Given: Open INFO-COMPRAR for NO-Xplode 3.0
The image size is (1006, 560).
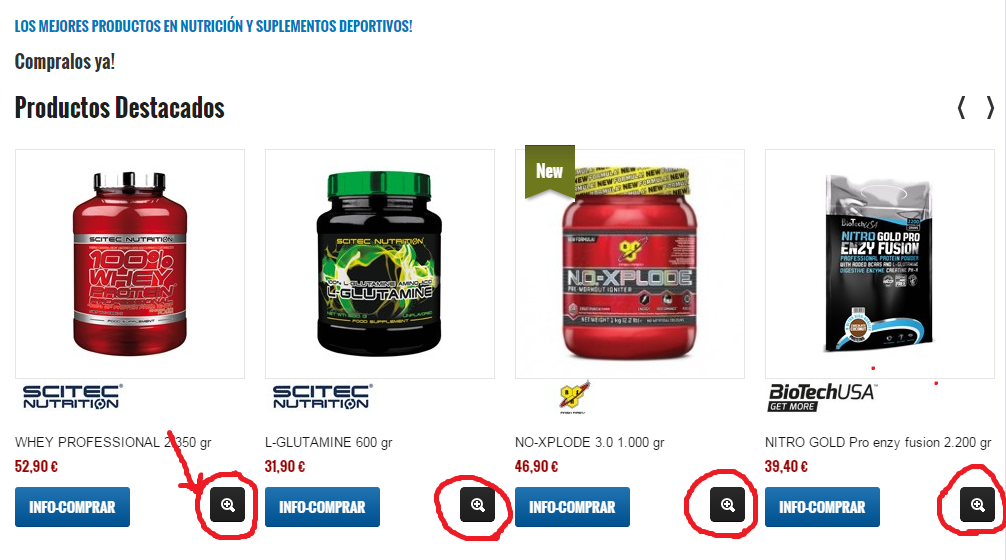Looking at the screenshot, I should [572, 507].
